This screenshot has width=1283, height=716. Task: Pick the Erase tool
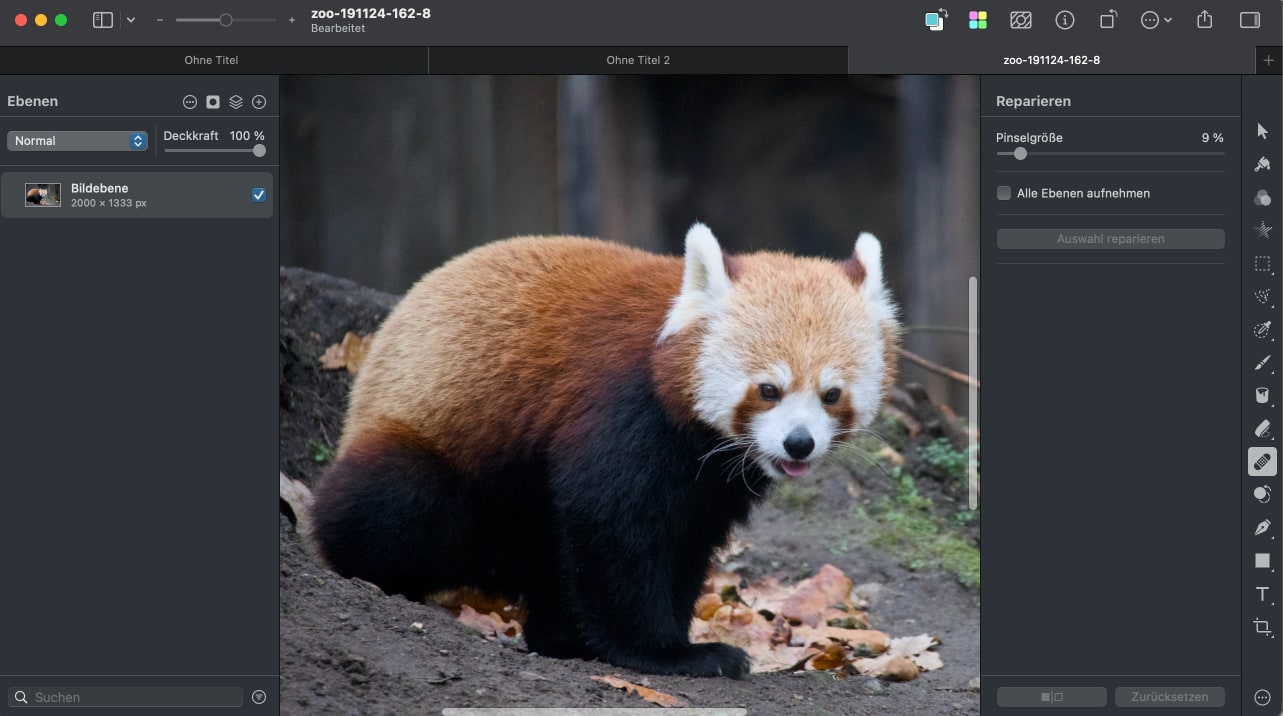coord(1262,428)
